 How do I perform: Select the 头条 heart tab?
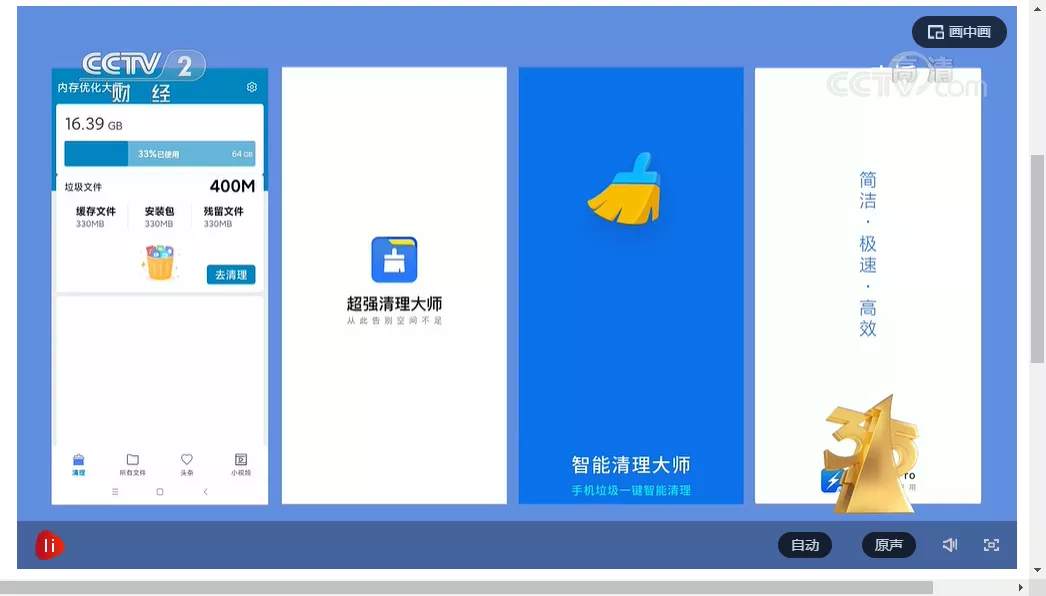[187, 465]
